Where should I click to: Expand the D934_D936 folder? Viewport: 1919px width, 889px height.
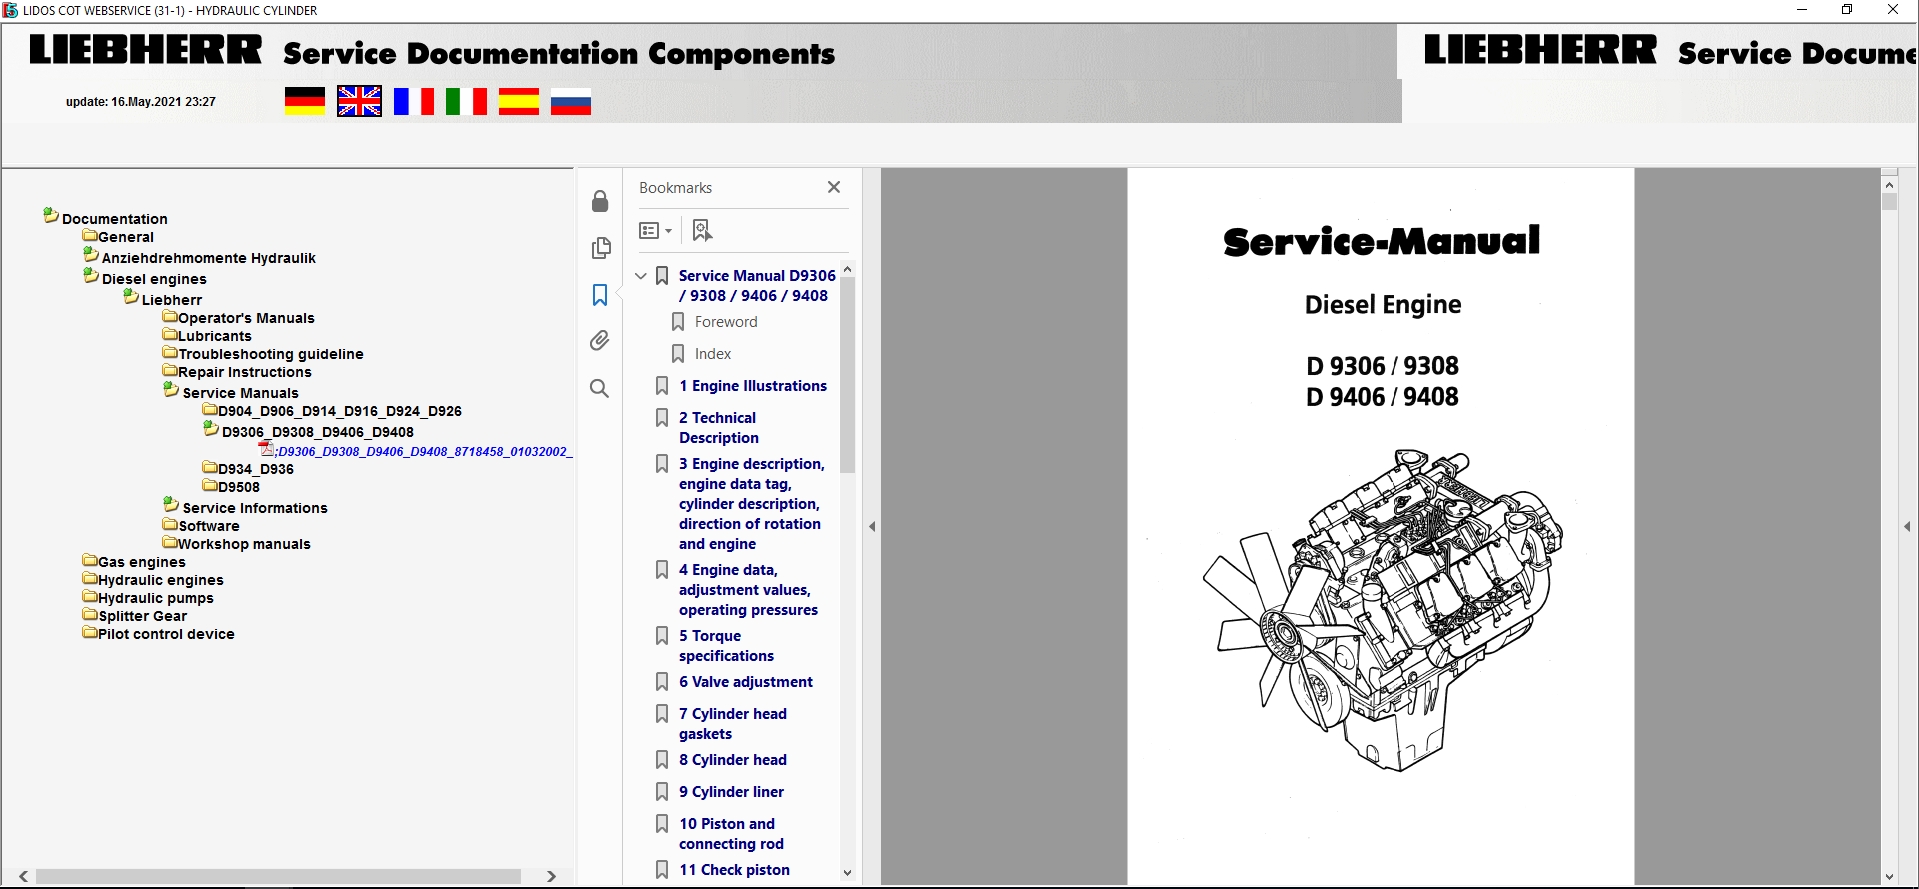point(210,468)
